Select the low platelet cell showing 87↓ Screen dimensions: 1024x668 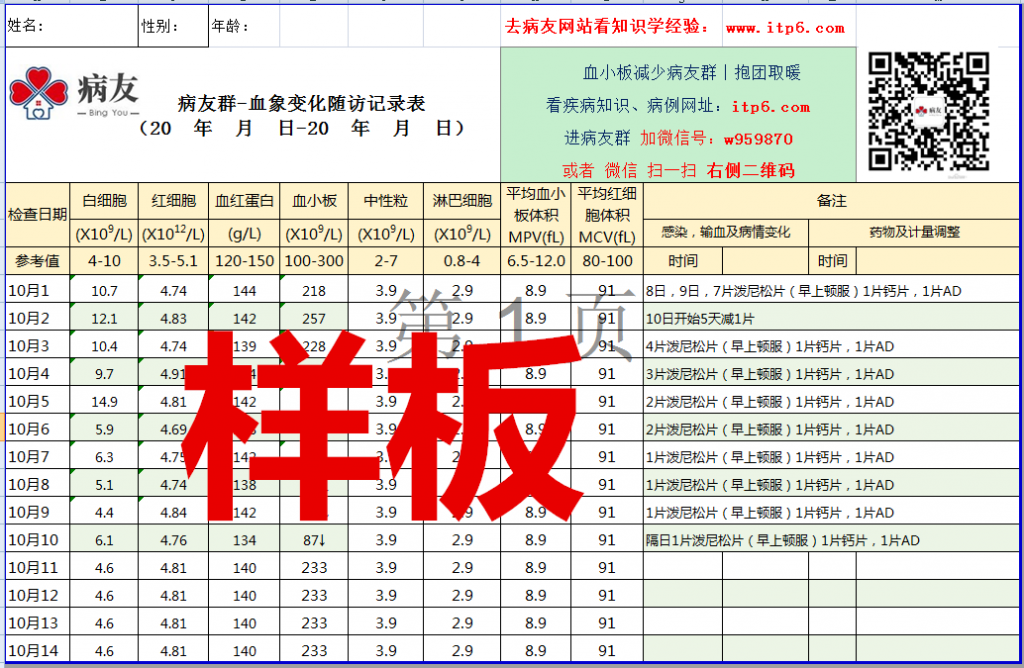coord(314,540)
